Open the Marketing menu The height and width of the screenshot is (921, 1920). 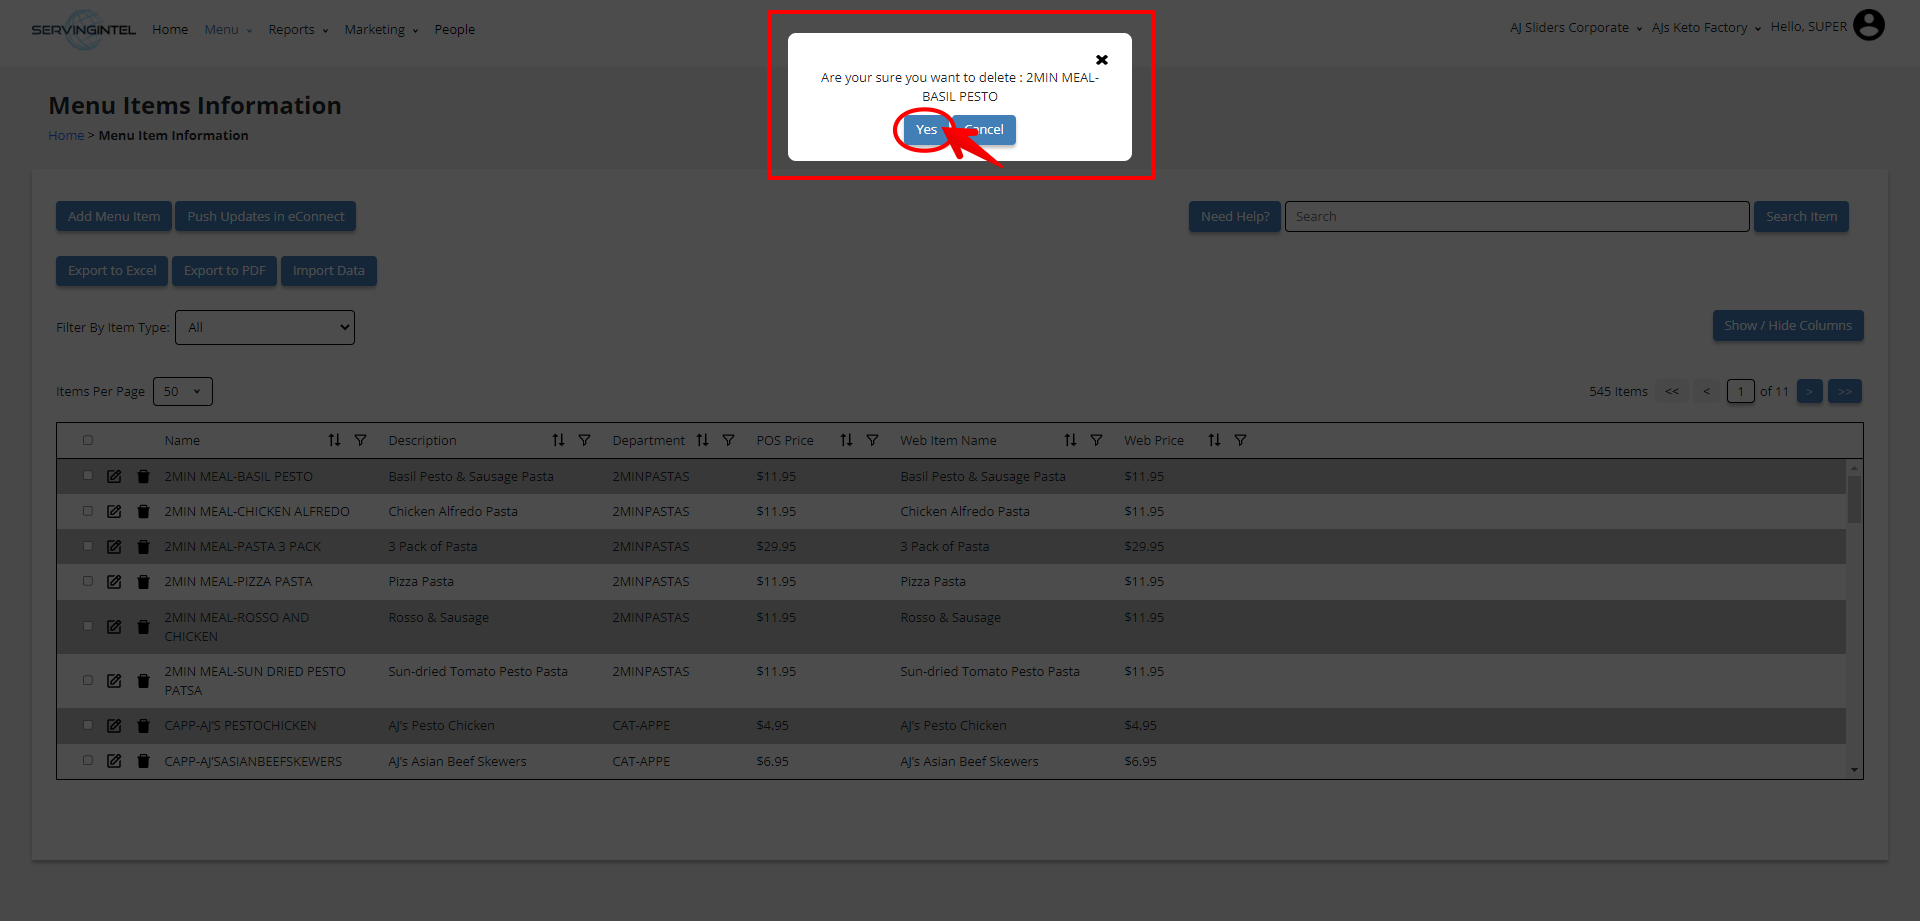pyautogui.click(x=380, y=30)
